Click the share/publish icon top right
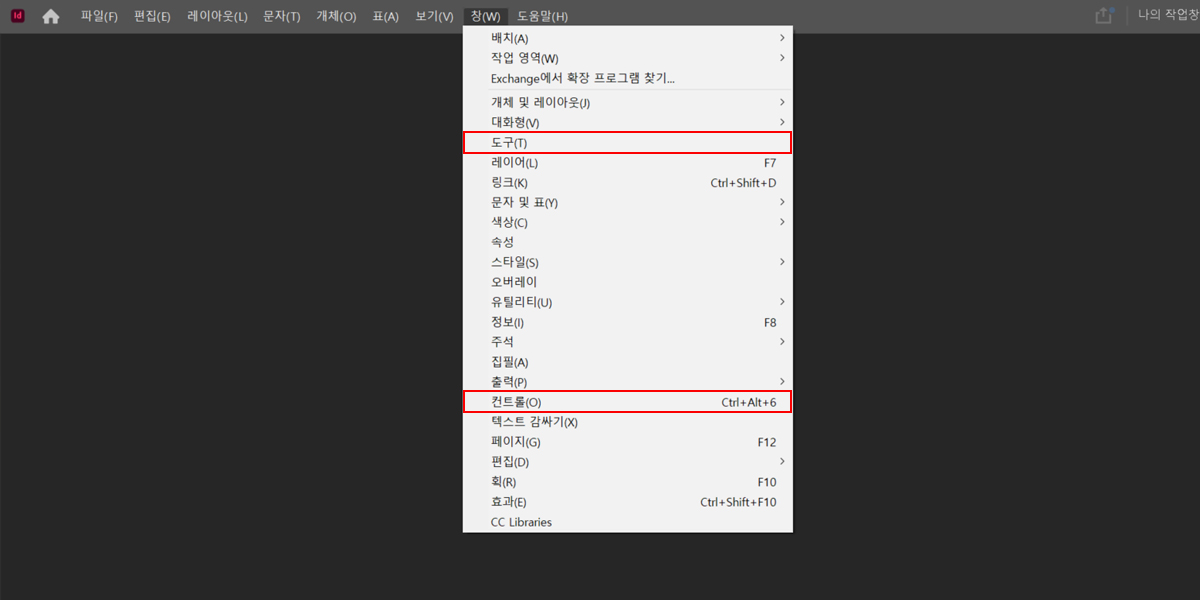The image size is (1200, 600). pyautogui.click(x=1103, y=16)
